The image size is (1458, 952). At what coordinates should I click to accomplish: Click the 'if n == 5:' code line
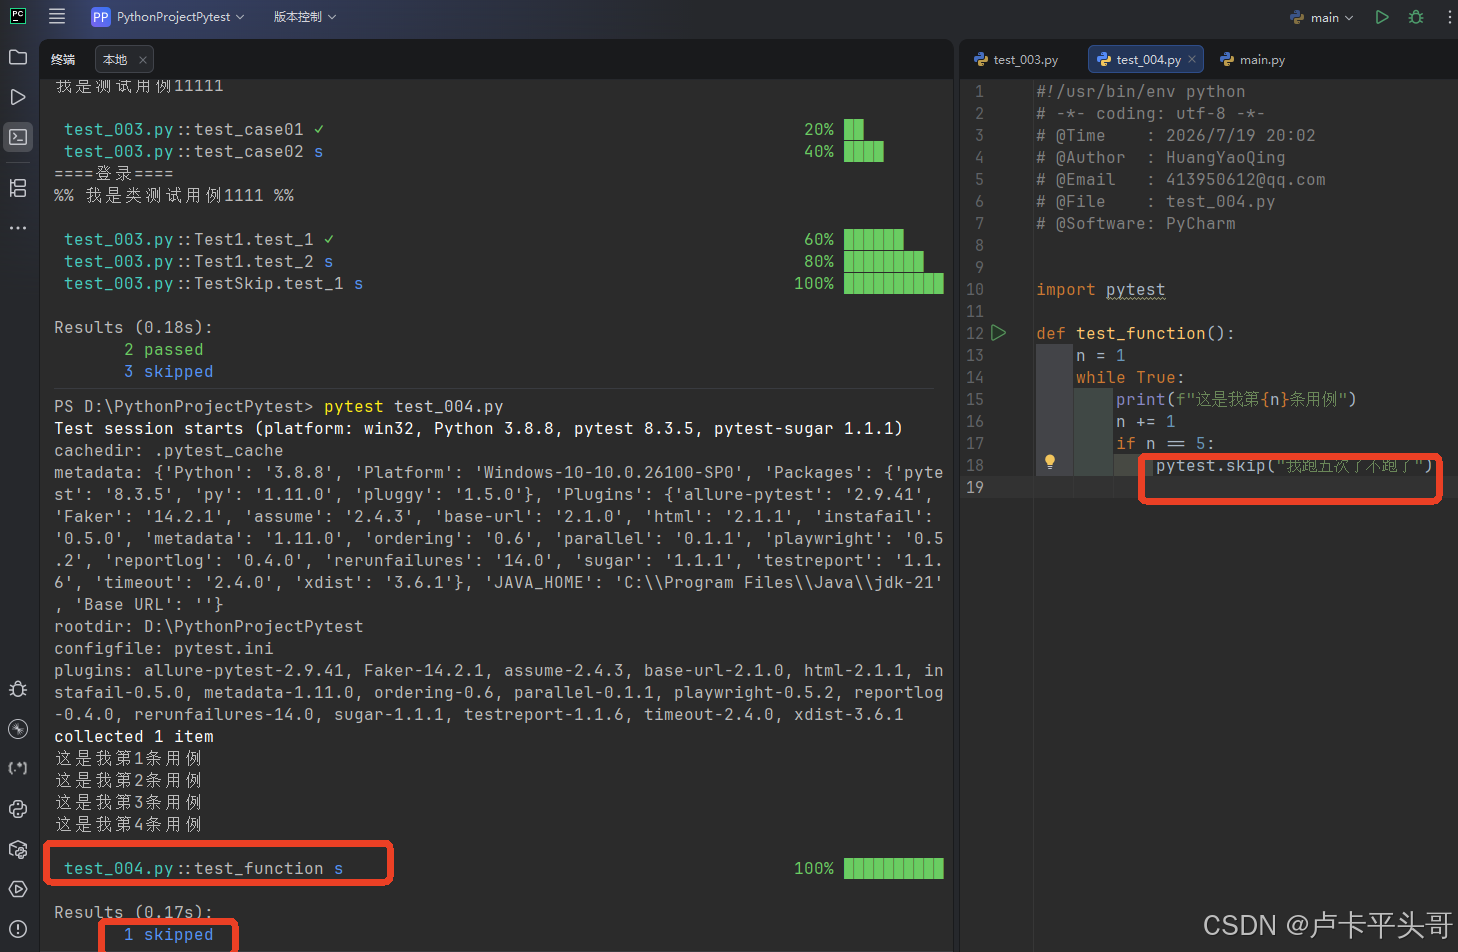click(x=1165, y=444)
